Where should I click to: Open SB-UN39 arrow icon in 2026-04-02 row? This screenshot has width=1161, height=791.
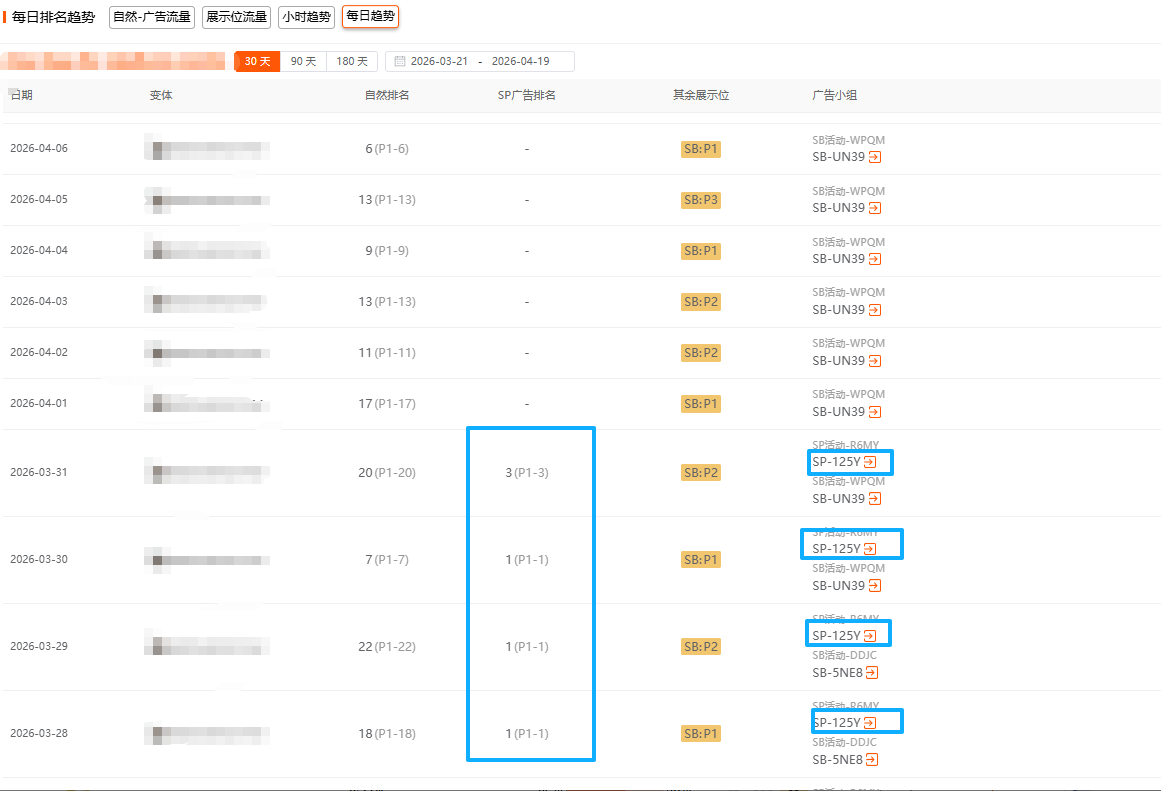[875, 361]
